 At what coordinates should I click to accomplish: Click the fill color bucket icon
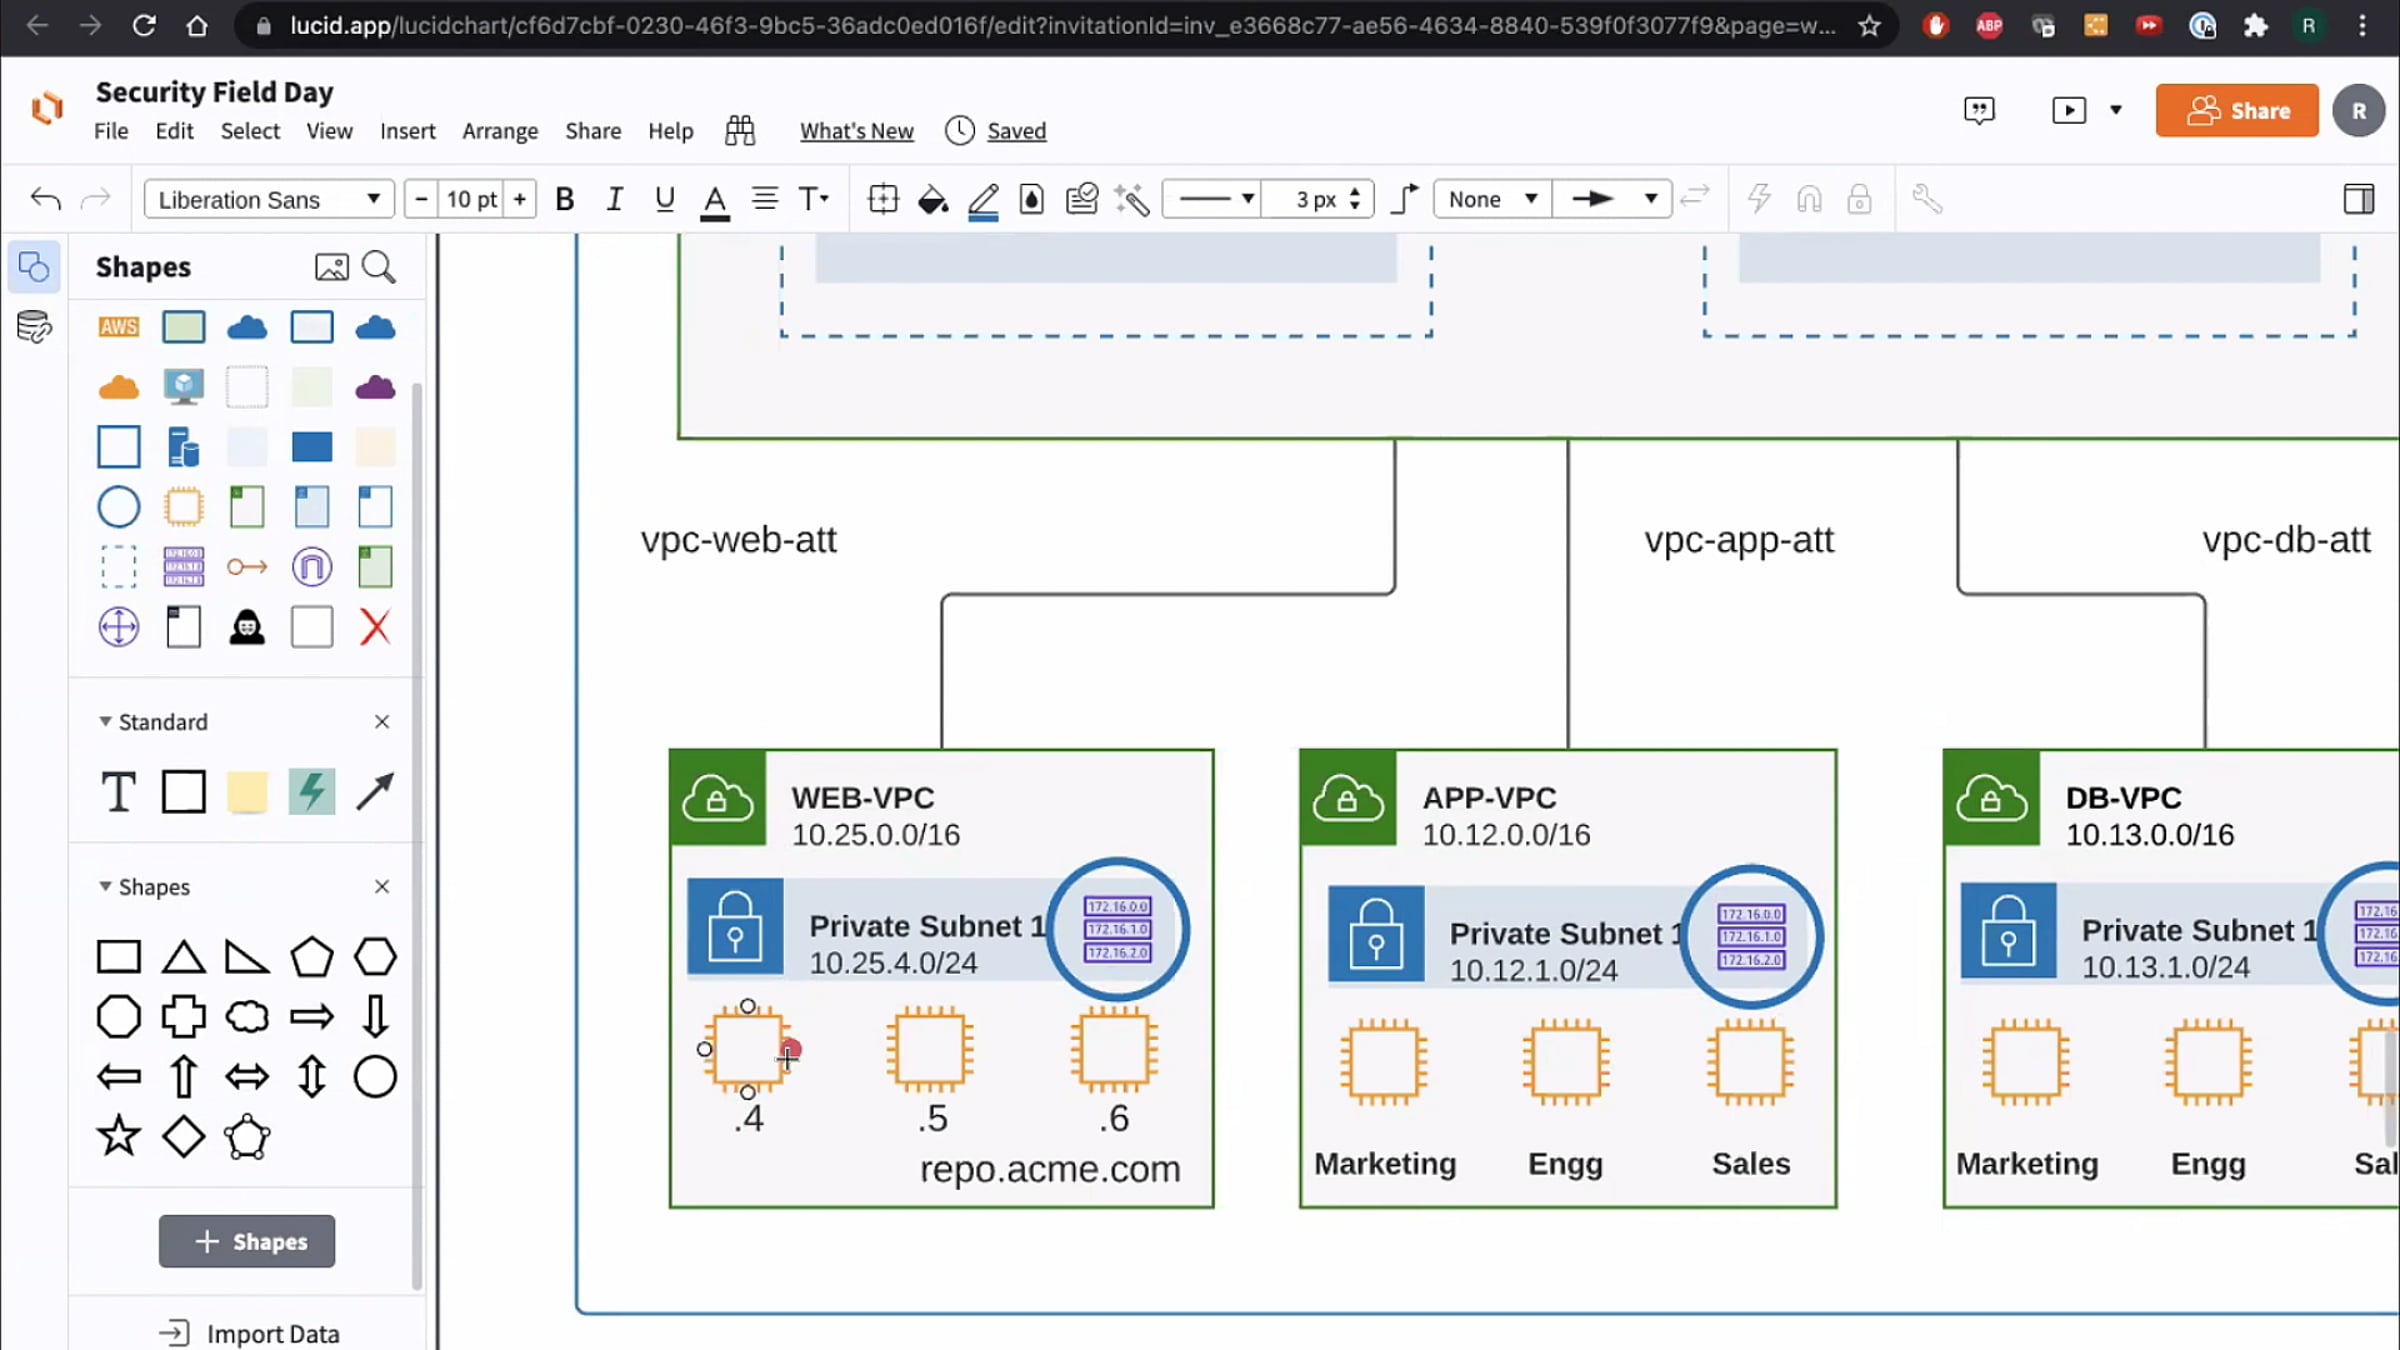coord(932,199)
